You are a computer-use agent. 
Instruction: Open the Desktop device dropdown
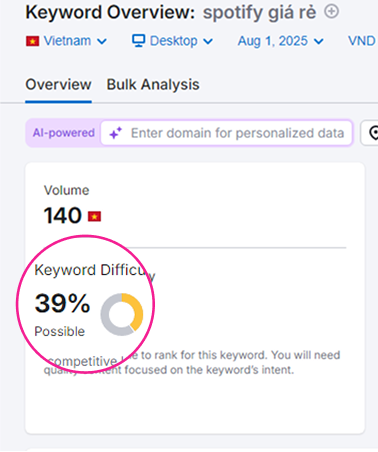172,41
